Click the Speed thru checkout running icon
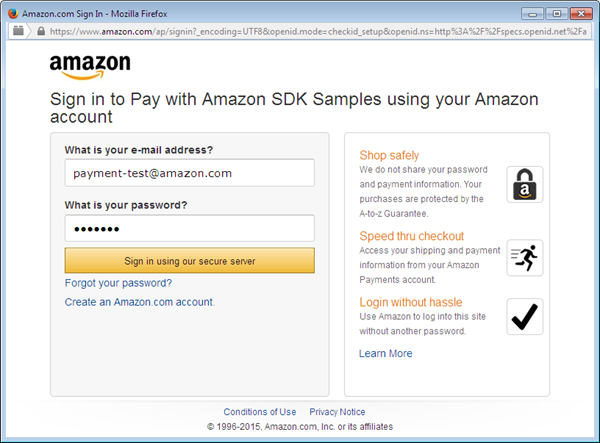 [x=524, y=257]
